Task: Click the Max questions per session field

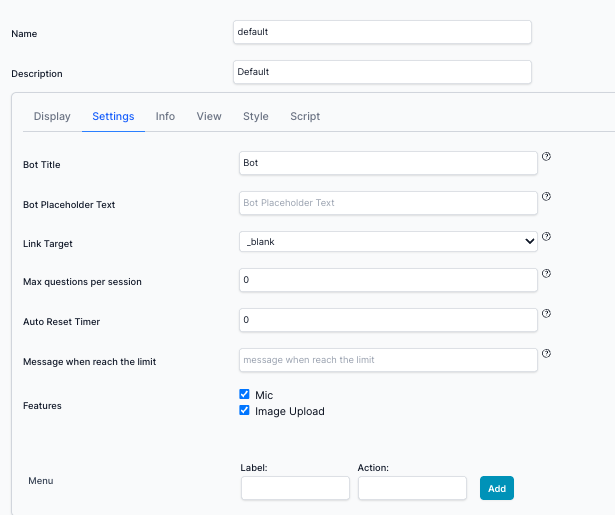Action: (388, 280)
